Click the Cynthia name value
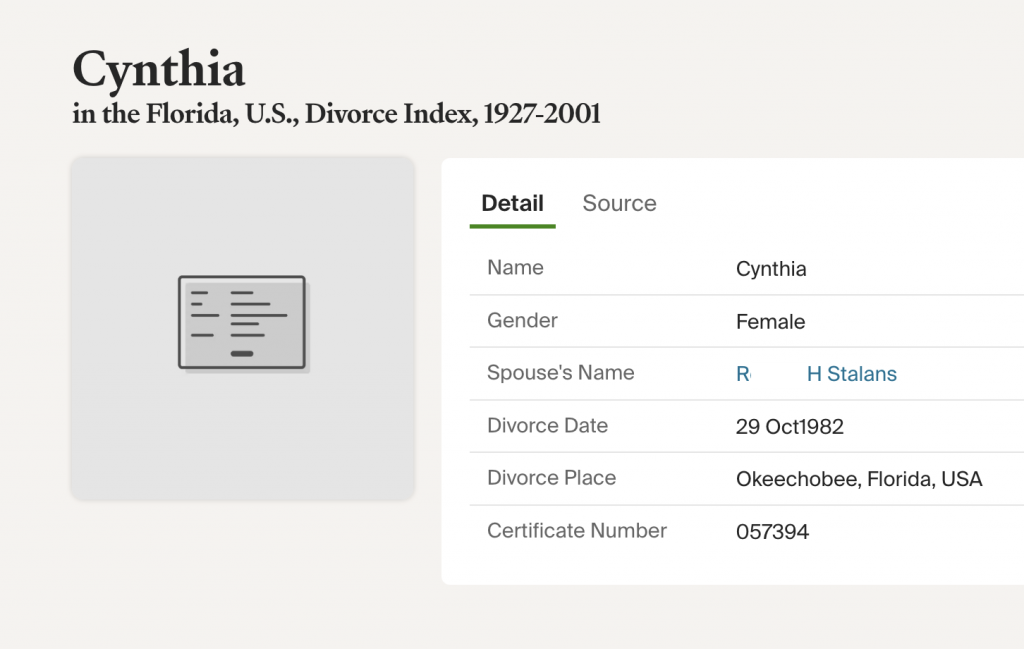Viewport: 1024px width, 649px height. [x=771, y=269]
